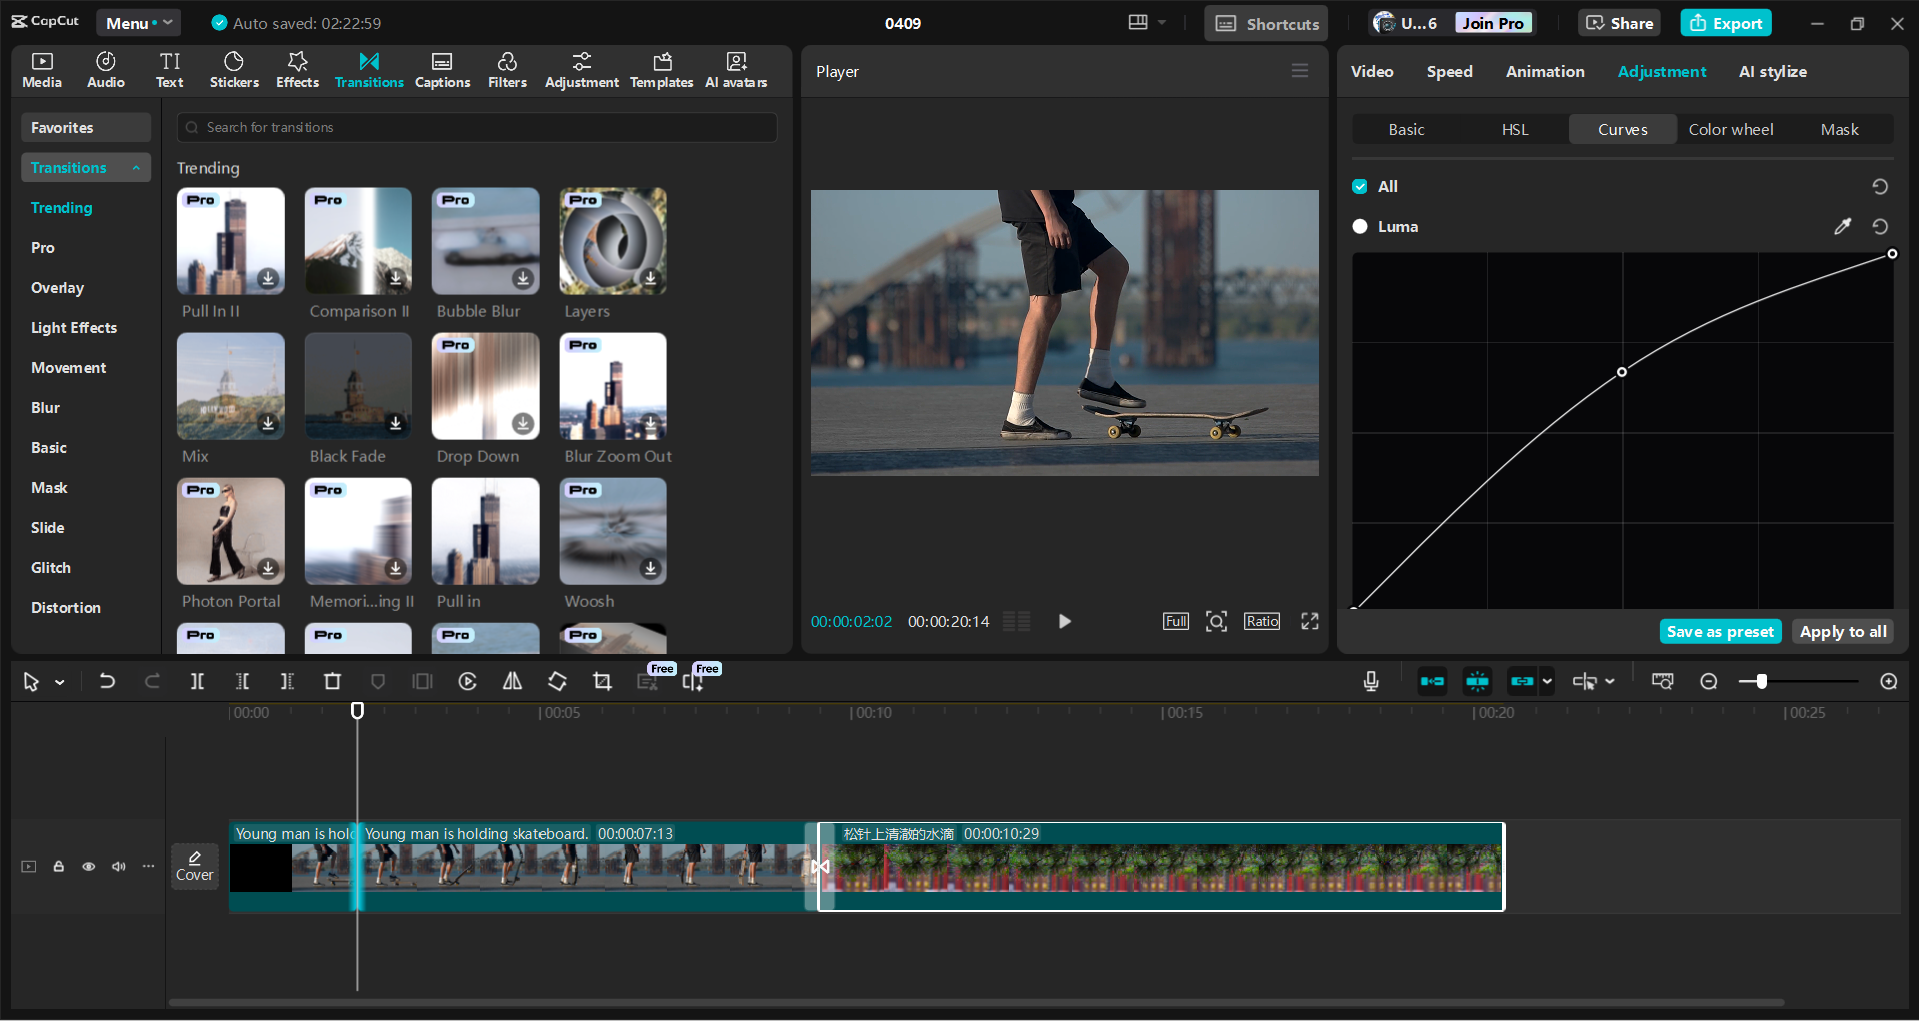Screen dimensions: 1919x1021
Task: Click the Apply to all button
Action: coord(1842,631)
